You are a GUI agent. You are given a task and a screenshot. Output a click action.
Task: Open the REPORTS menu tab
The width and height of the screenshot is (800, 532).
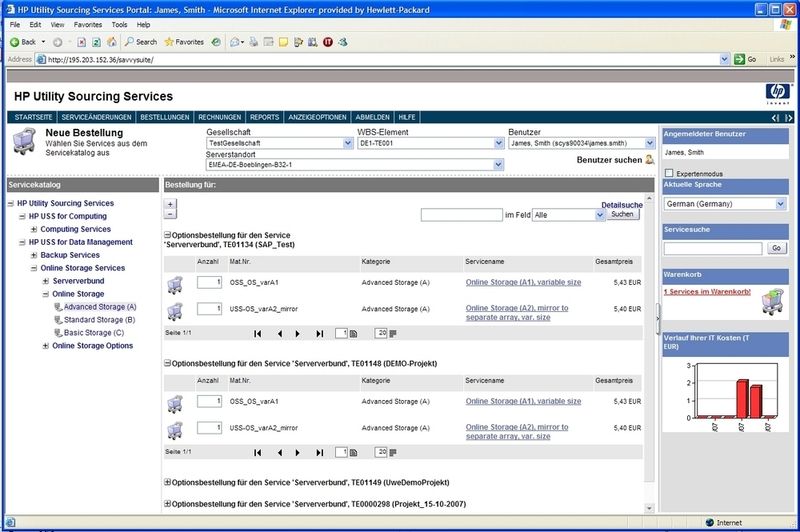coord(264,117)
